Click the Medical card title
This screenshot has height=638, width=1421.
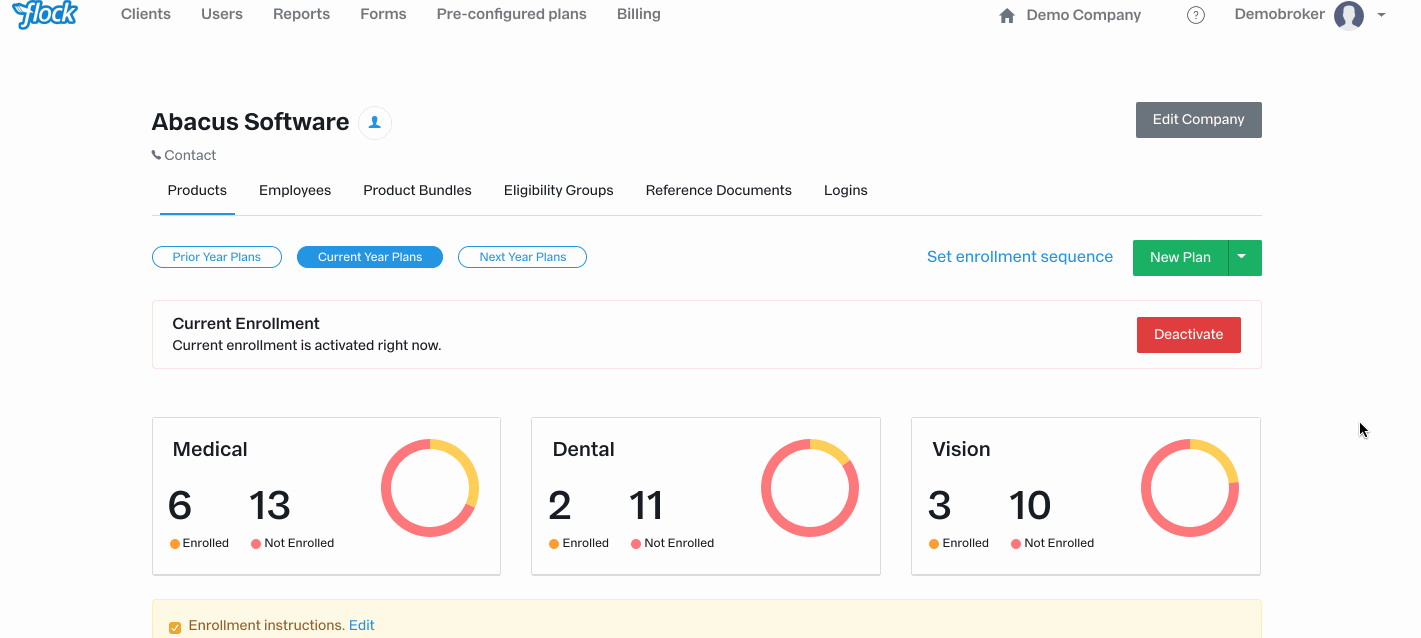coord(210,449)
